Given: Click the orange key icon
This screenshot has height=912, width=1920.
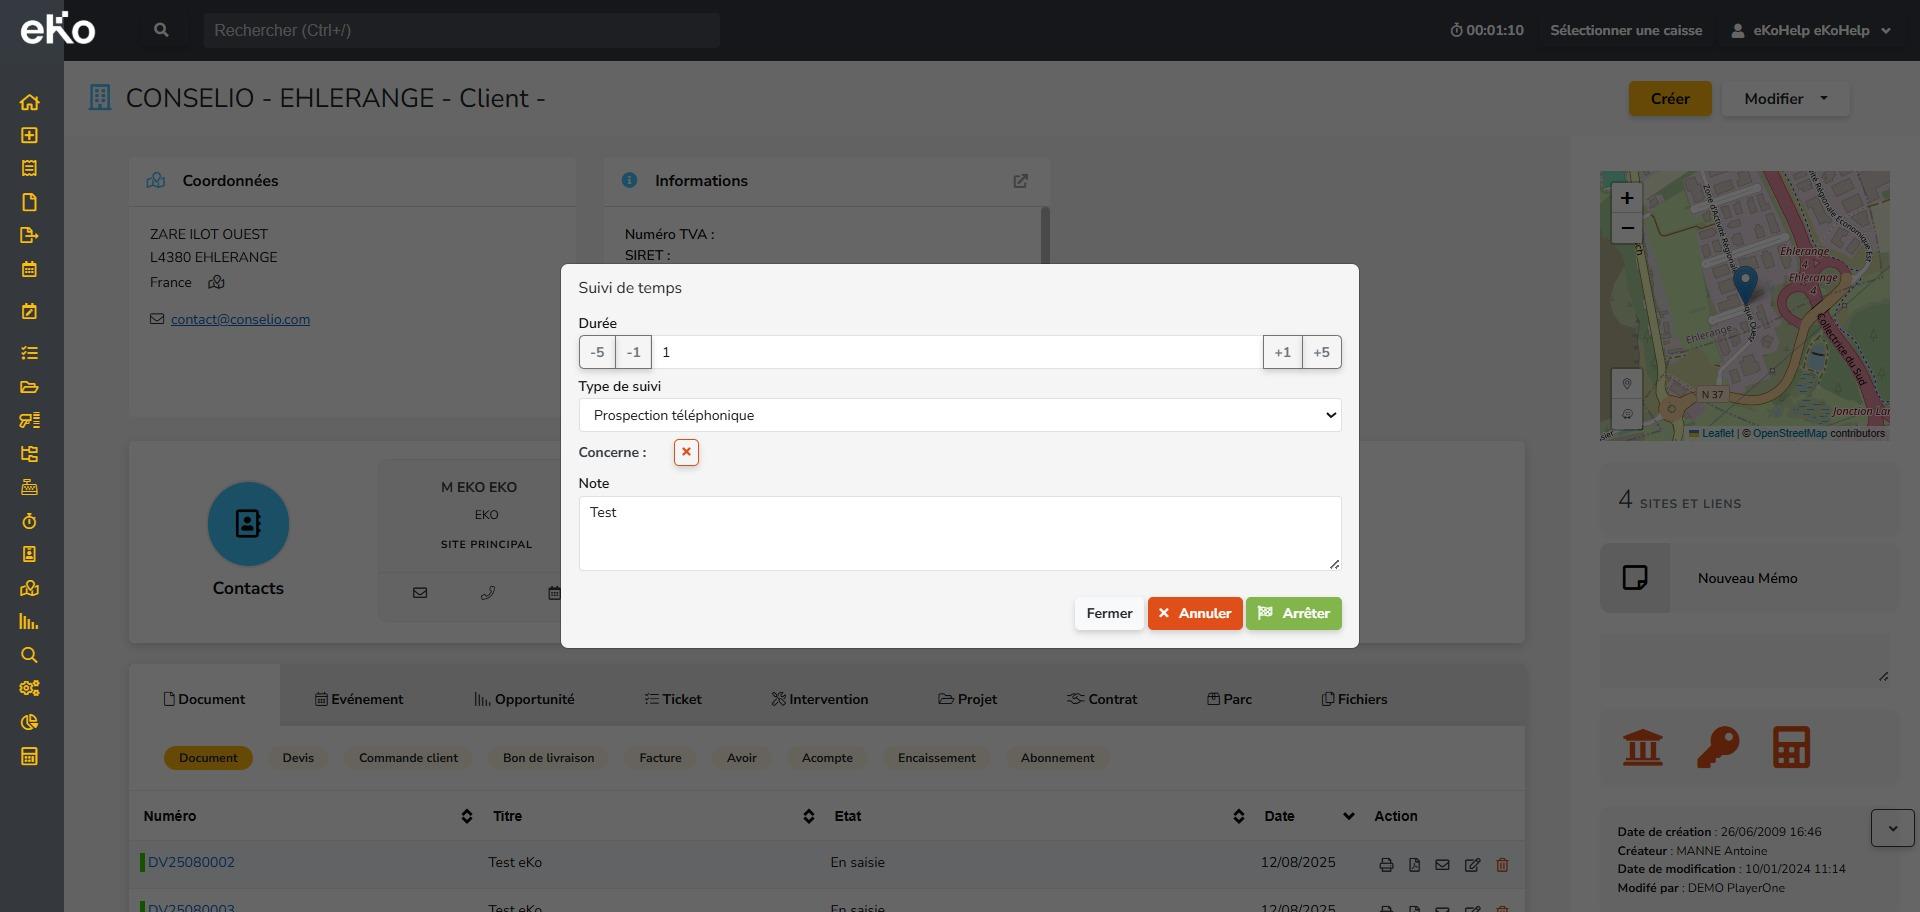Looking at the screenshot, I should pyautogui.click(x=1718, y=747).
